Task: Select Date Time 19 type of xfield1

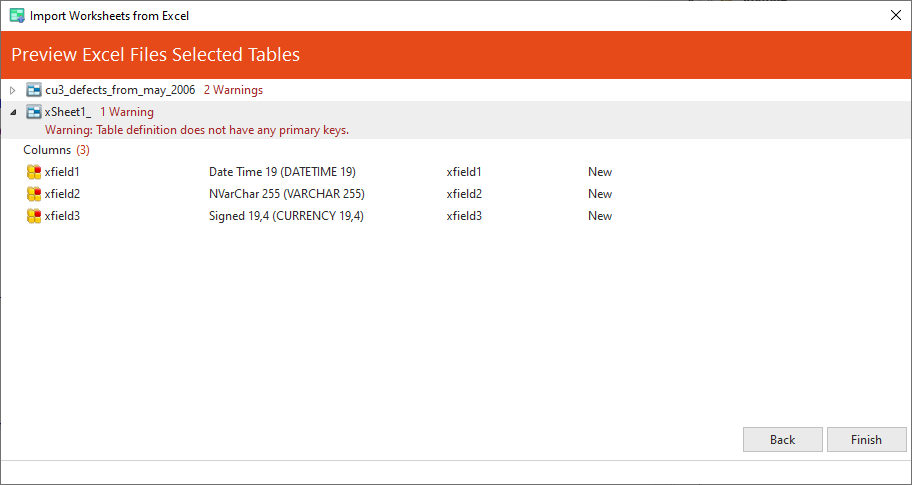Action: pos(282,172)
